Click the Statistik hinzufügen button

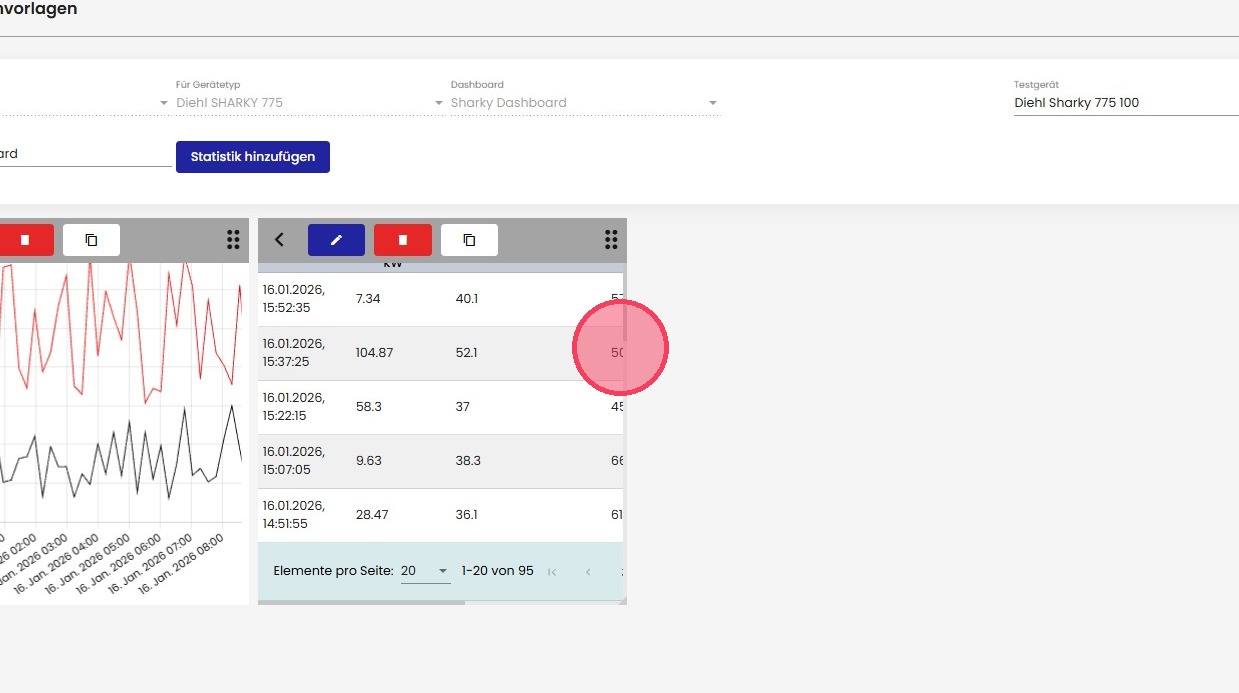click(252, 157)
